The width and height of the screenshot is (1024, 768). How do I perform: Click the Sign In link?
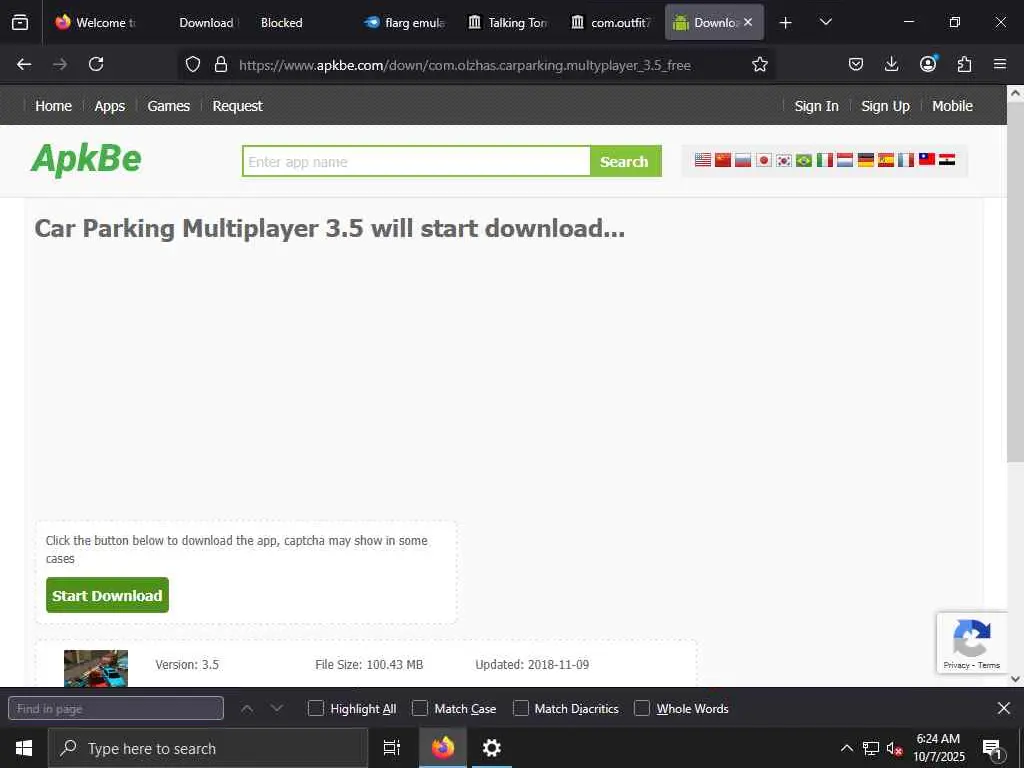tap(816, 106)
